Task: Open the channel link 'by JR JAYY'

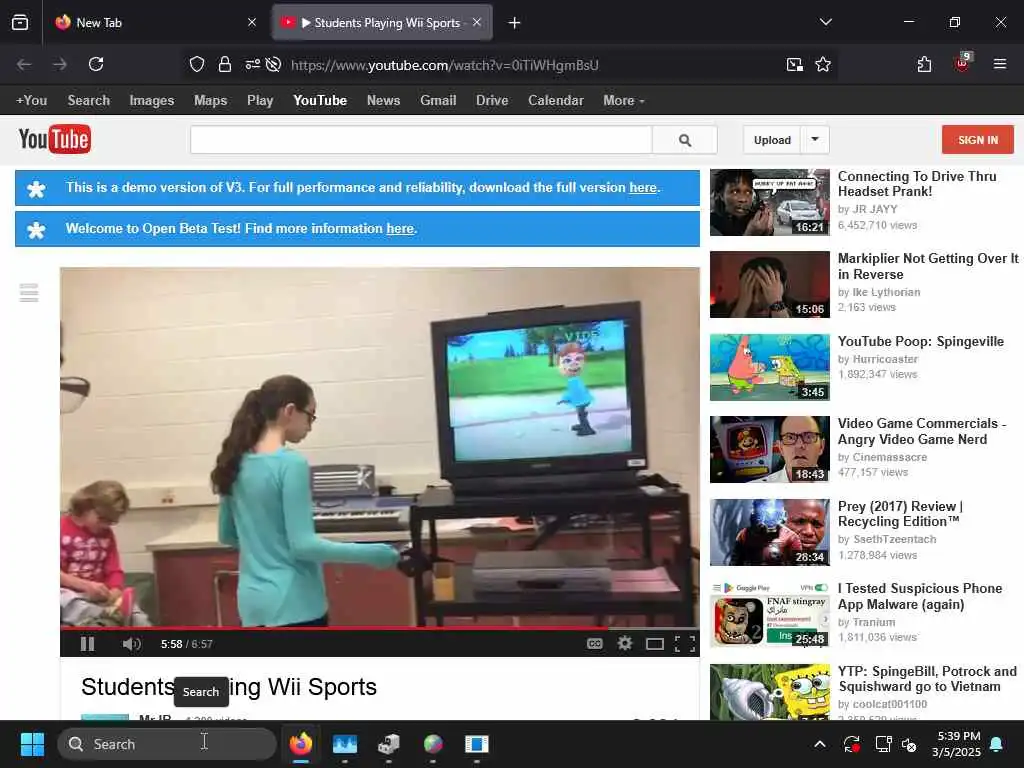Action: [x=868, y=210]
